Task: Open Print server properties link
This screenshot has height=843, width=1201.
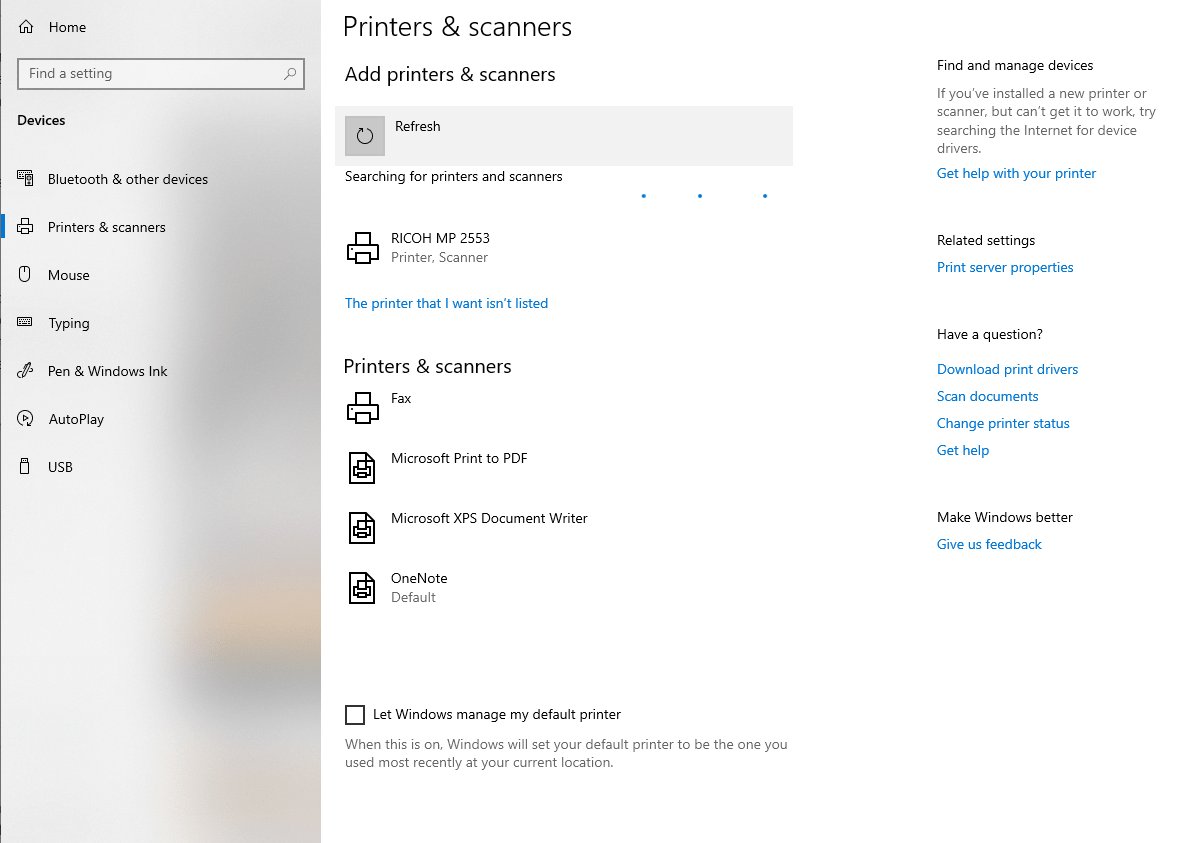Action: (x=1005, y=267)
